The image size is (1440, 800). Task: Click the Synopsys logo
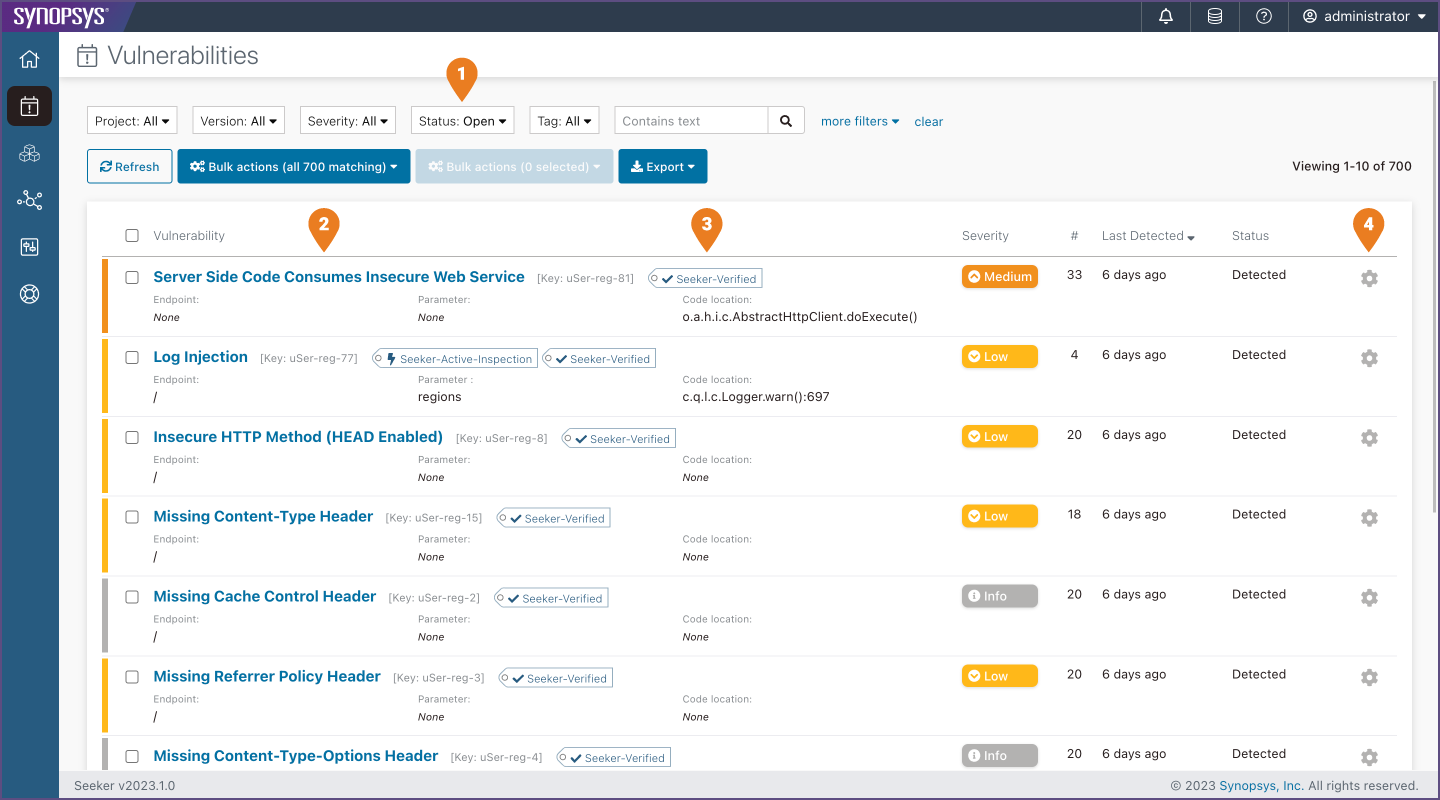coord(61,16)
